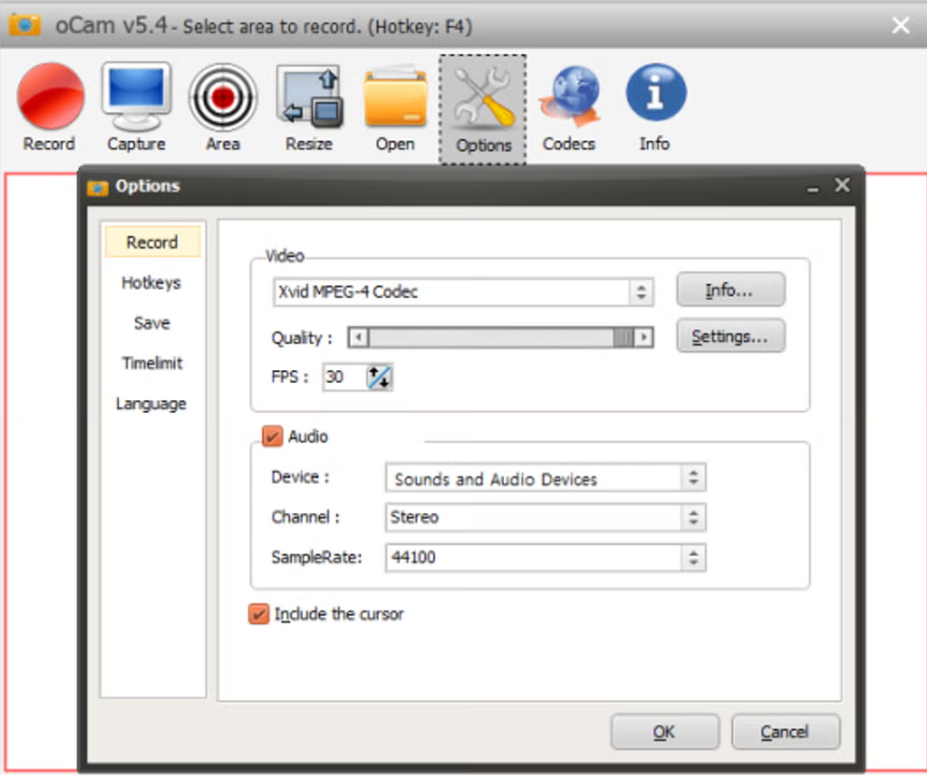Switch to the Timelimit tab
The height and width of the screenshot is (775, 927).
coord(152,363)
